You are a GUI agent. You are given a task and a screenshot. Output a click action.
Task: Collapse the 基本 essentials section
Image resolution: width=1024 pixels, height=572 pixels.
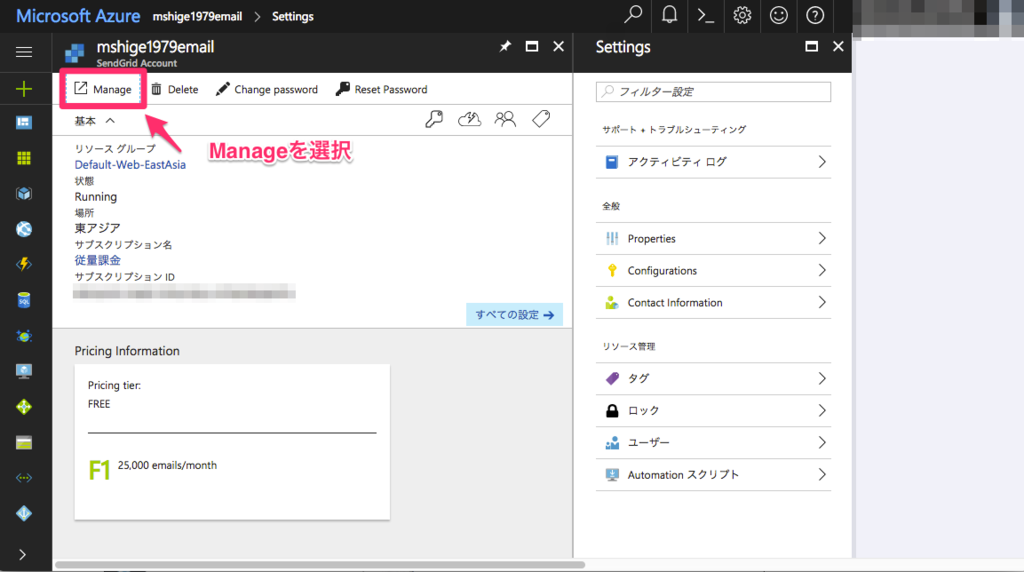tap(95, 121)
